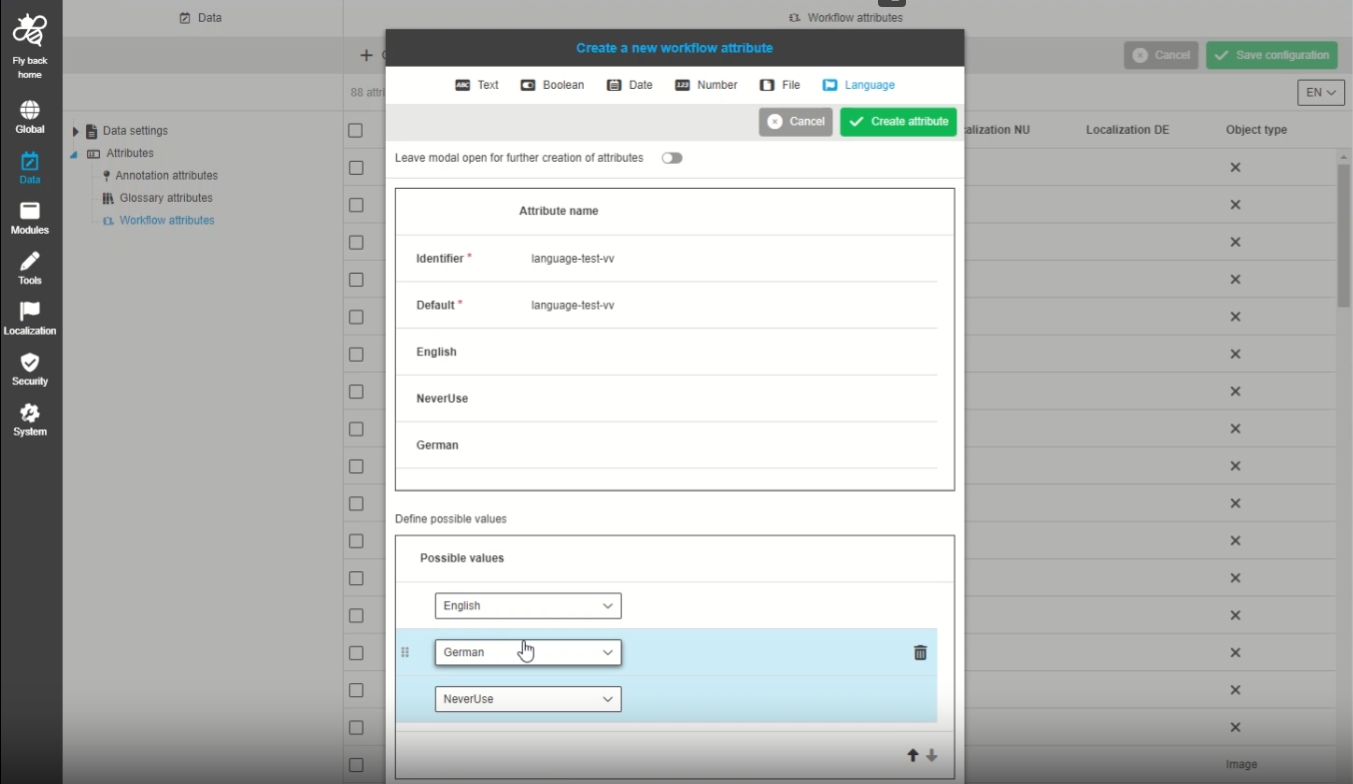
Task: Move the selected value up with the up arrow
Action: (x=912, y=756)
